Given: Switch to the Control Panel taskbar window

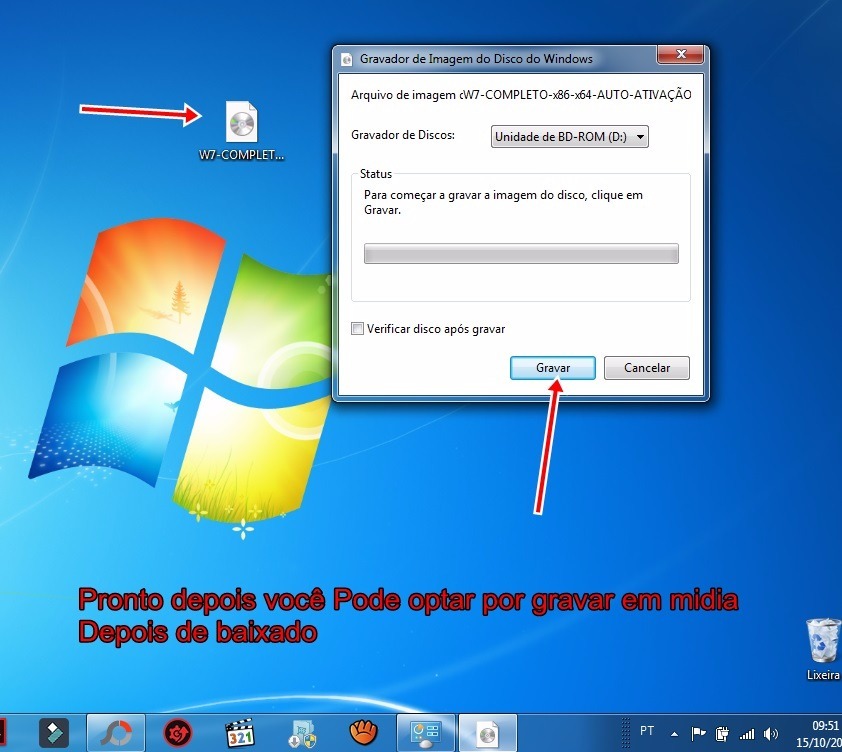Looking at the screenshot, I should coord(426,733).
